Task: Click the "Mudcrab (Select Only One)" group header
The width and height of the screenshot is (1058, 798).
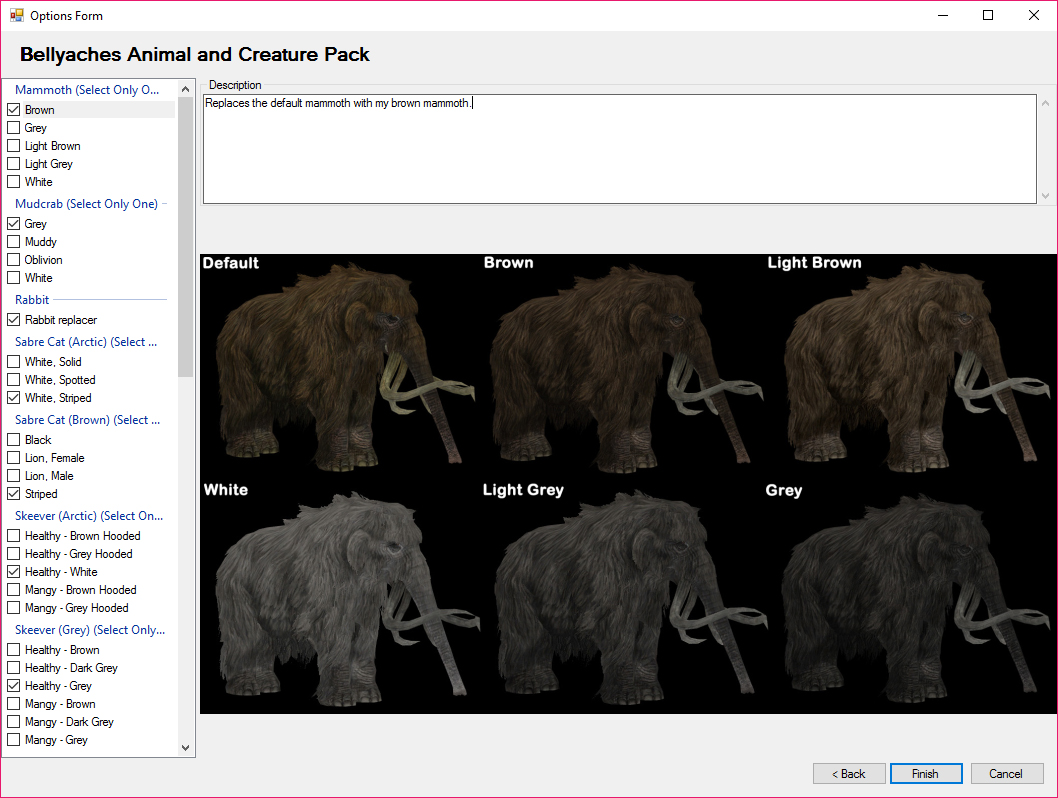Action: 86,204
